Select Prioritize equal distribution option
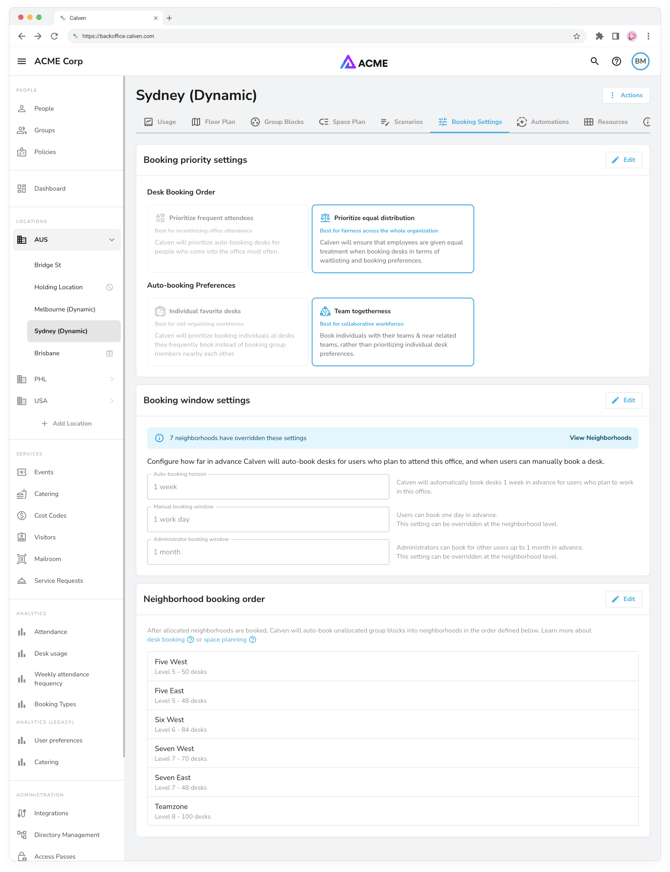The height and width of the screenshot is (872, 670). pos(392,238)
